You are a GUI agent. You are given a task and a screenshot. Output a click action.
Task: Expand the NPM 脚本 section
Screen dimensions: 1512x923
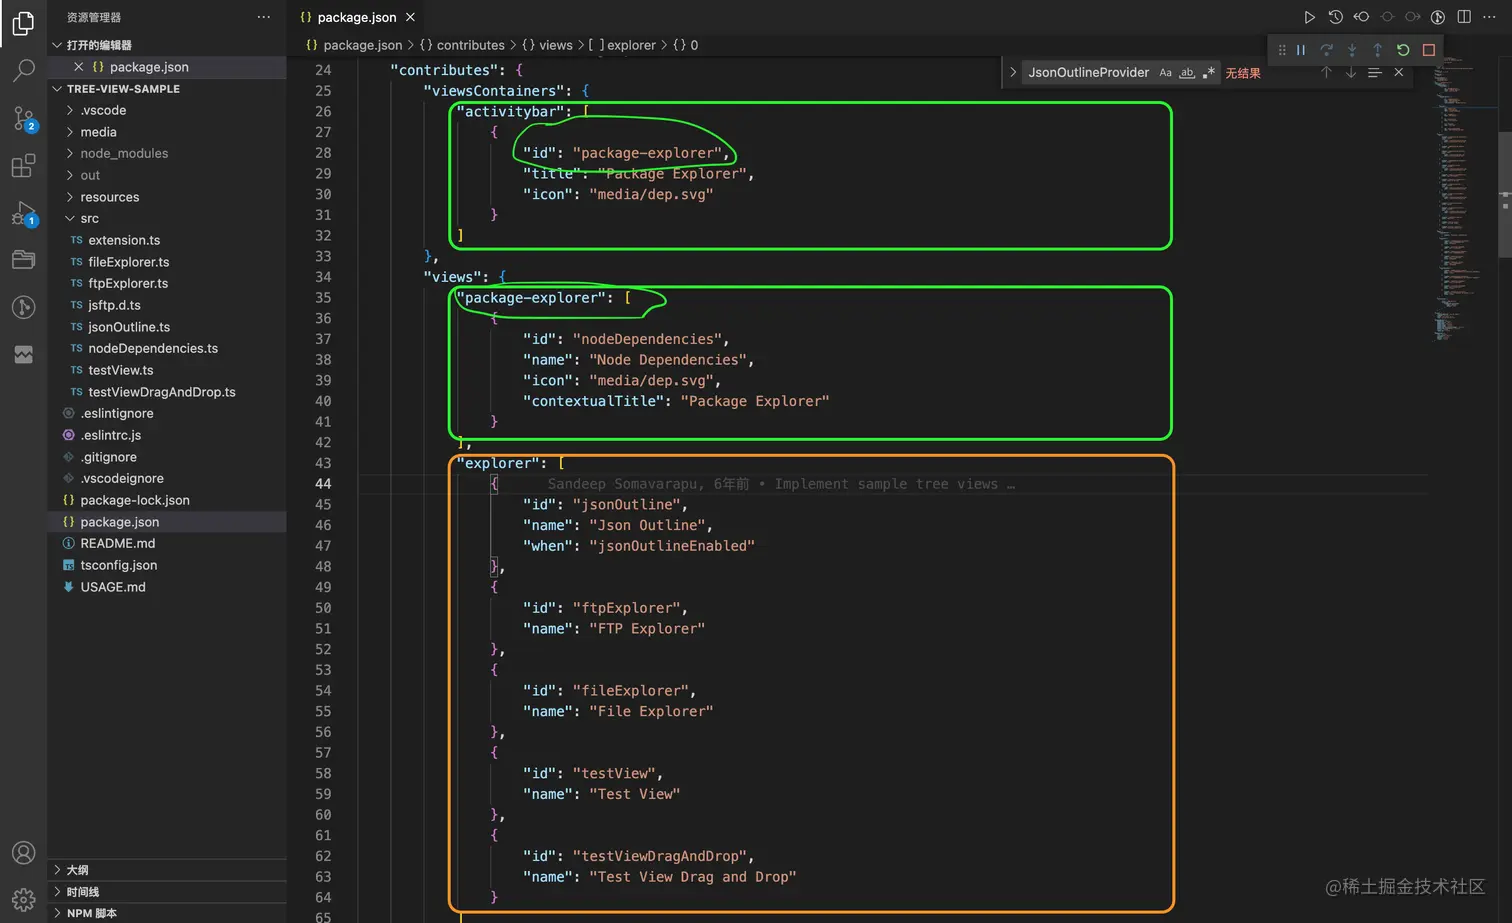91,913
